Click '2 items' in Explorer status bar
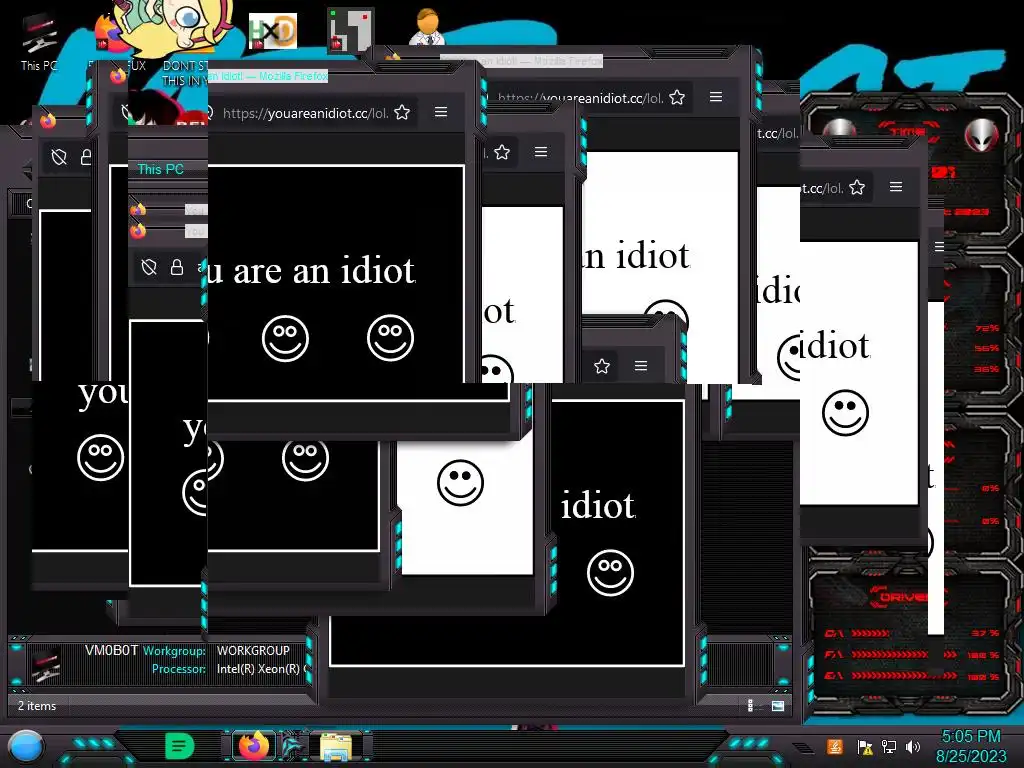Viewport: 1024px width, 768px height. point(37,706)
